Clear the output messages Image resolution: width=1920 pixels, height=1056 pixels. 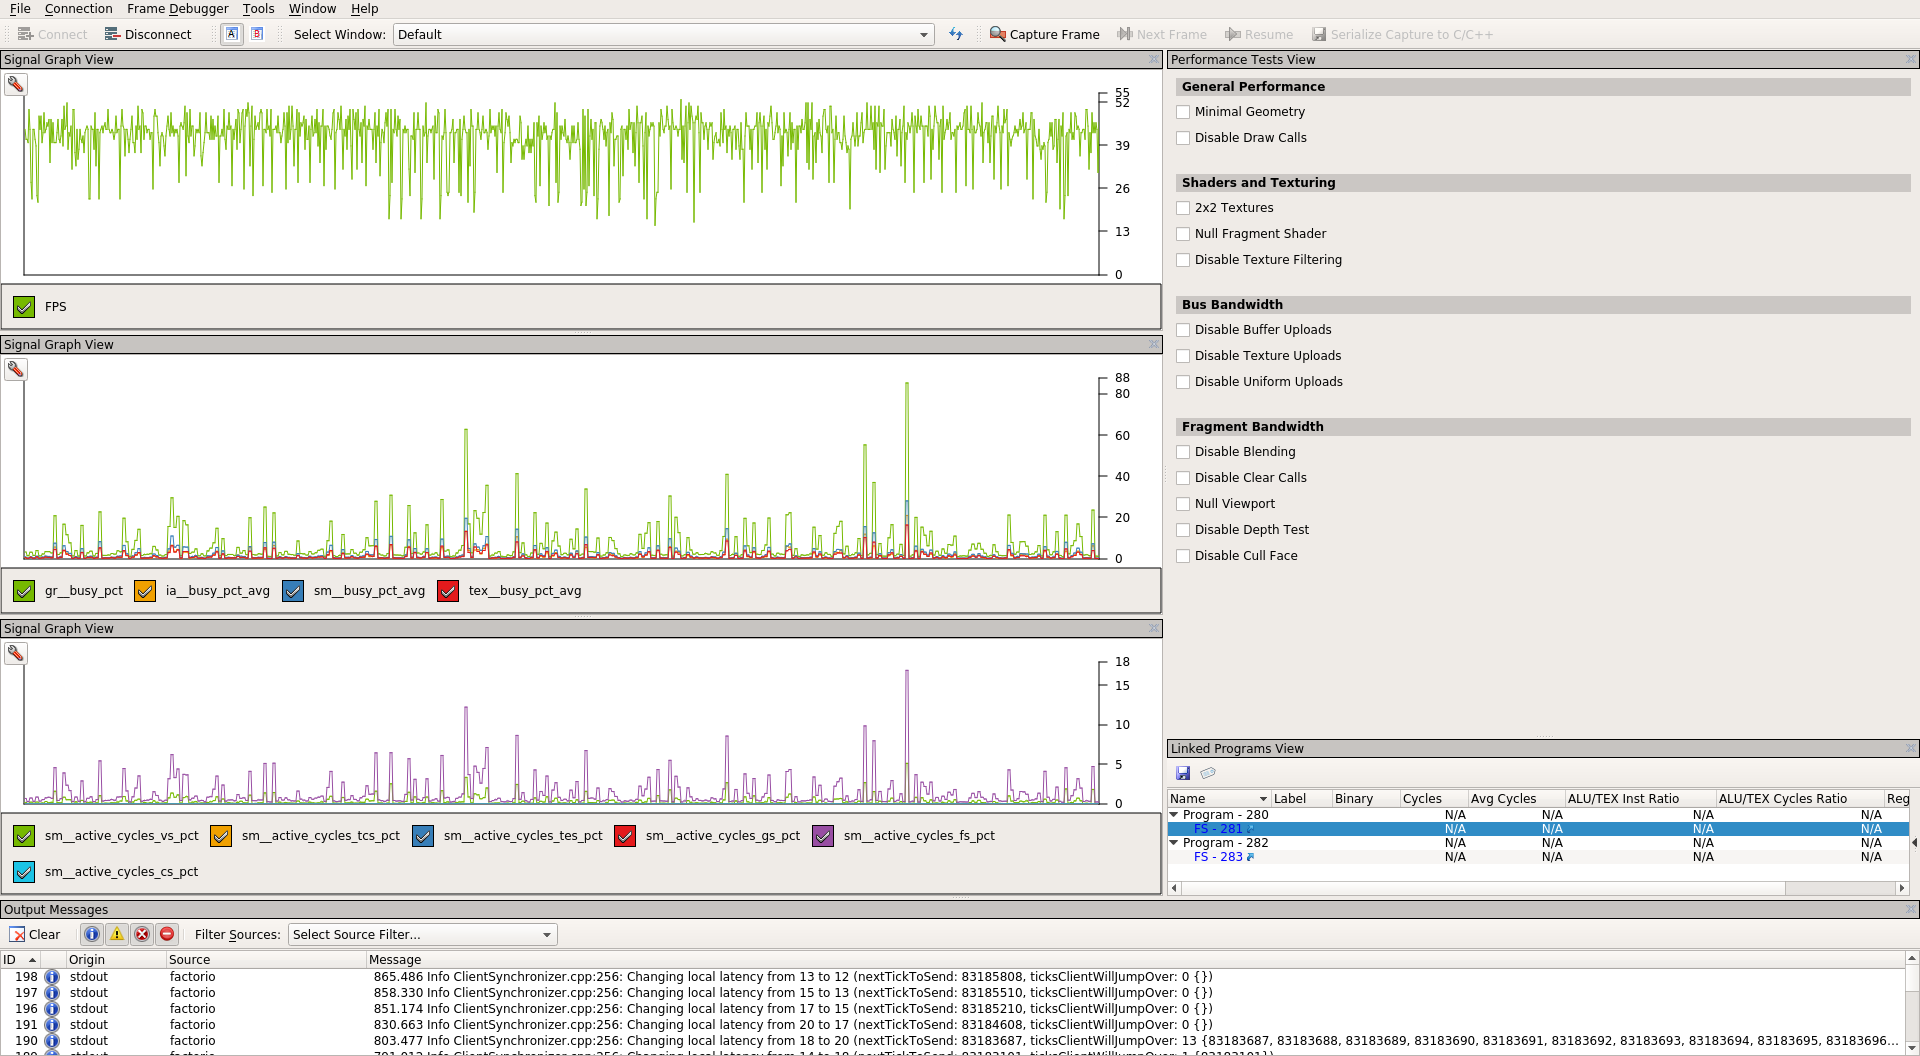point(35,934)
